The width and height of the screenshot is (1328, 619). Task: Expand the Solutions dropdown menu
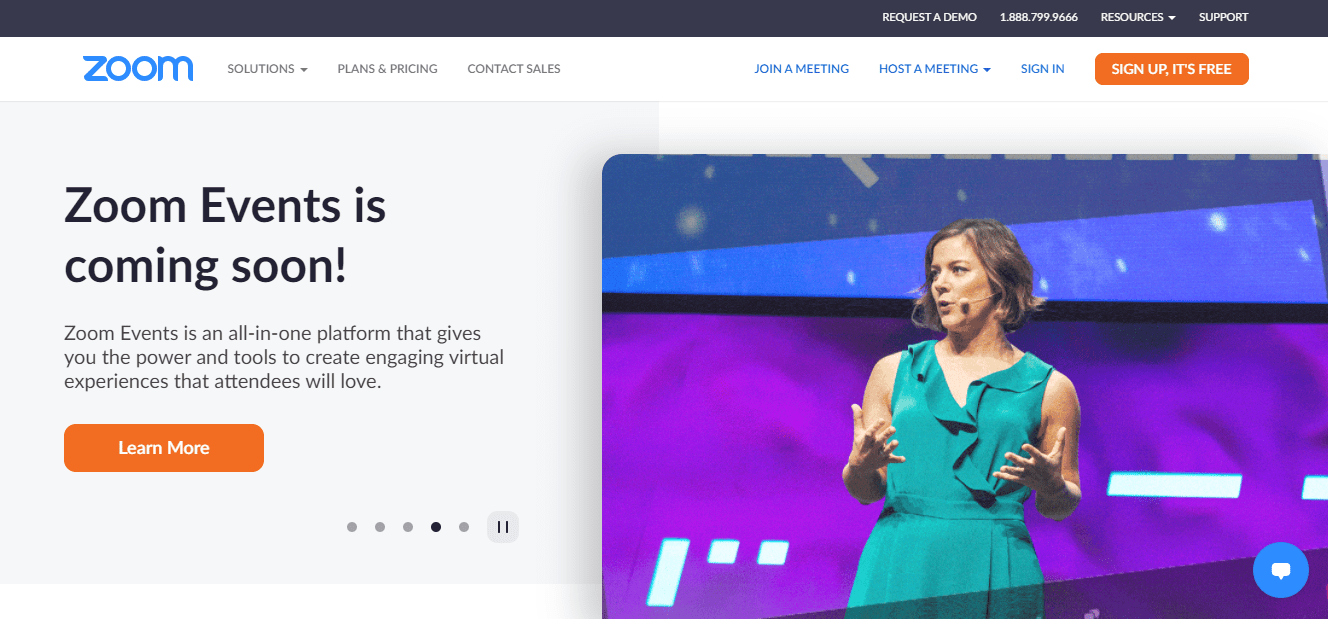(x=267, y=69)
